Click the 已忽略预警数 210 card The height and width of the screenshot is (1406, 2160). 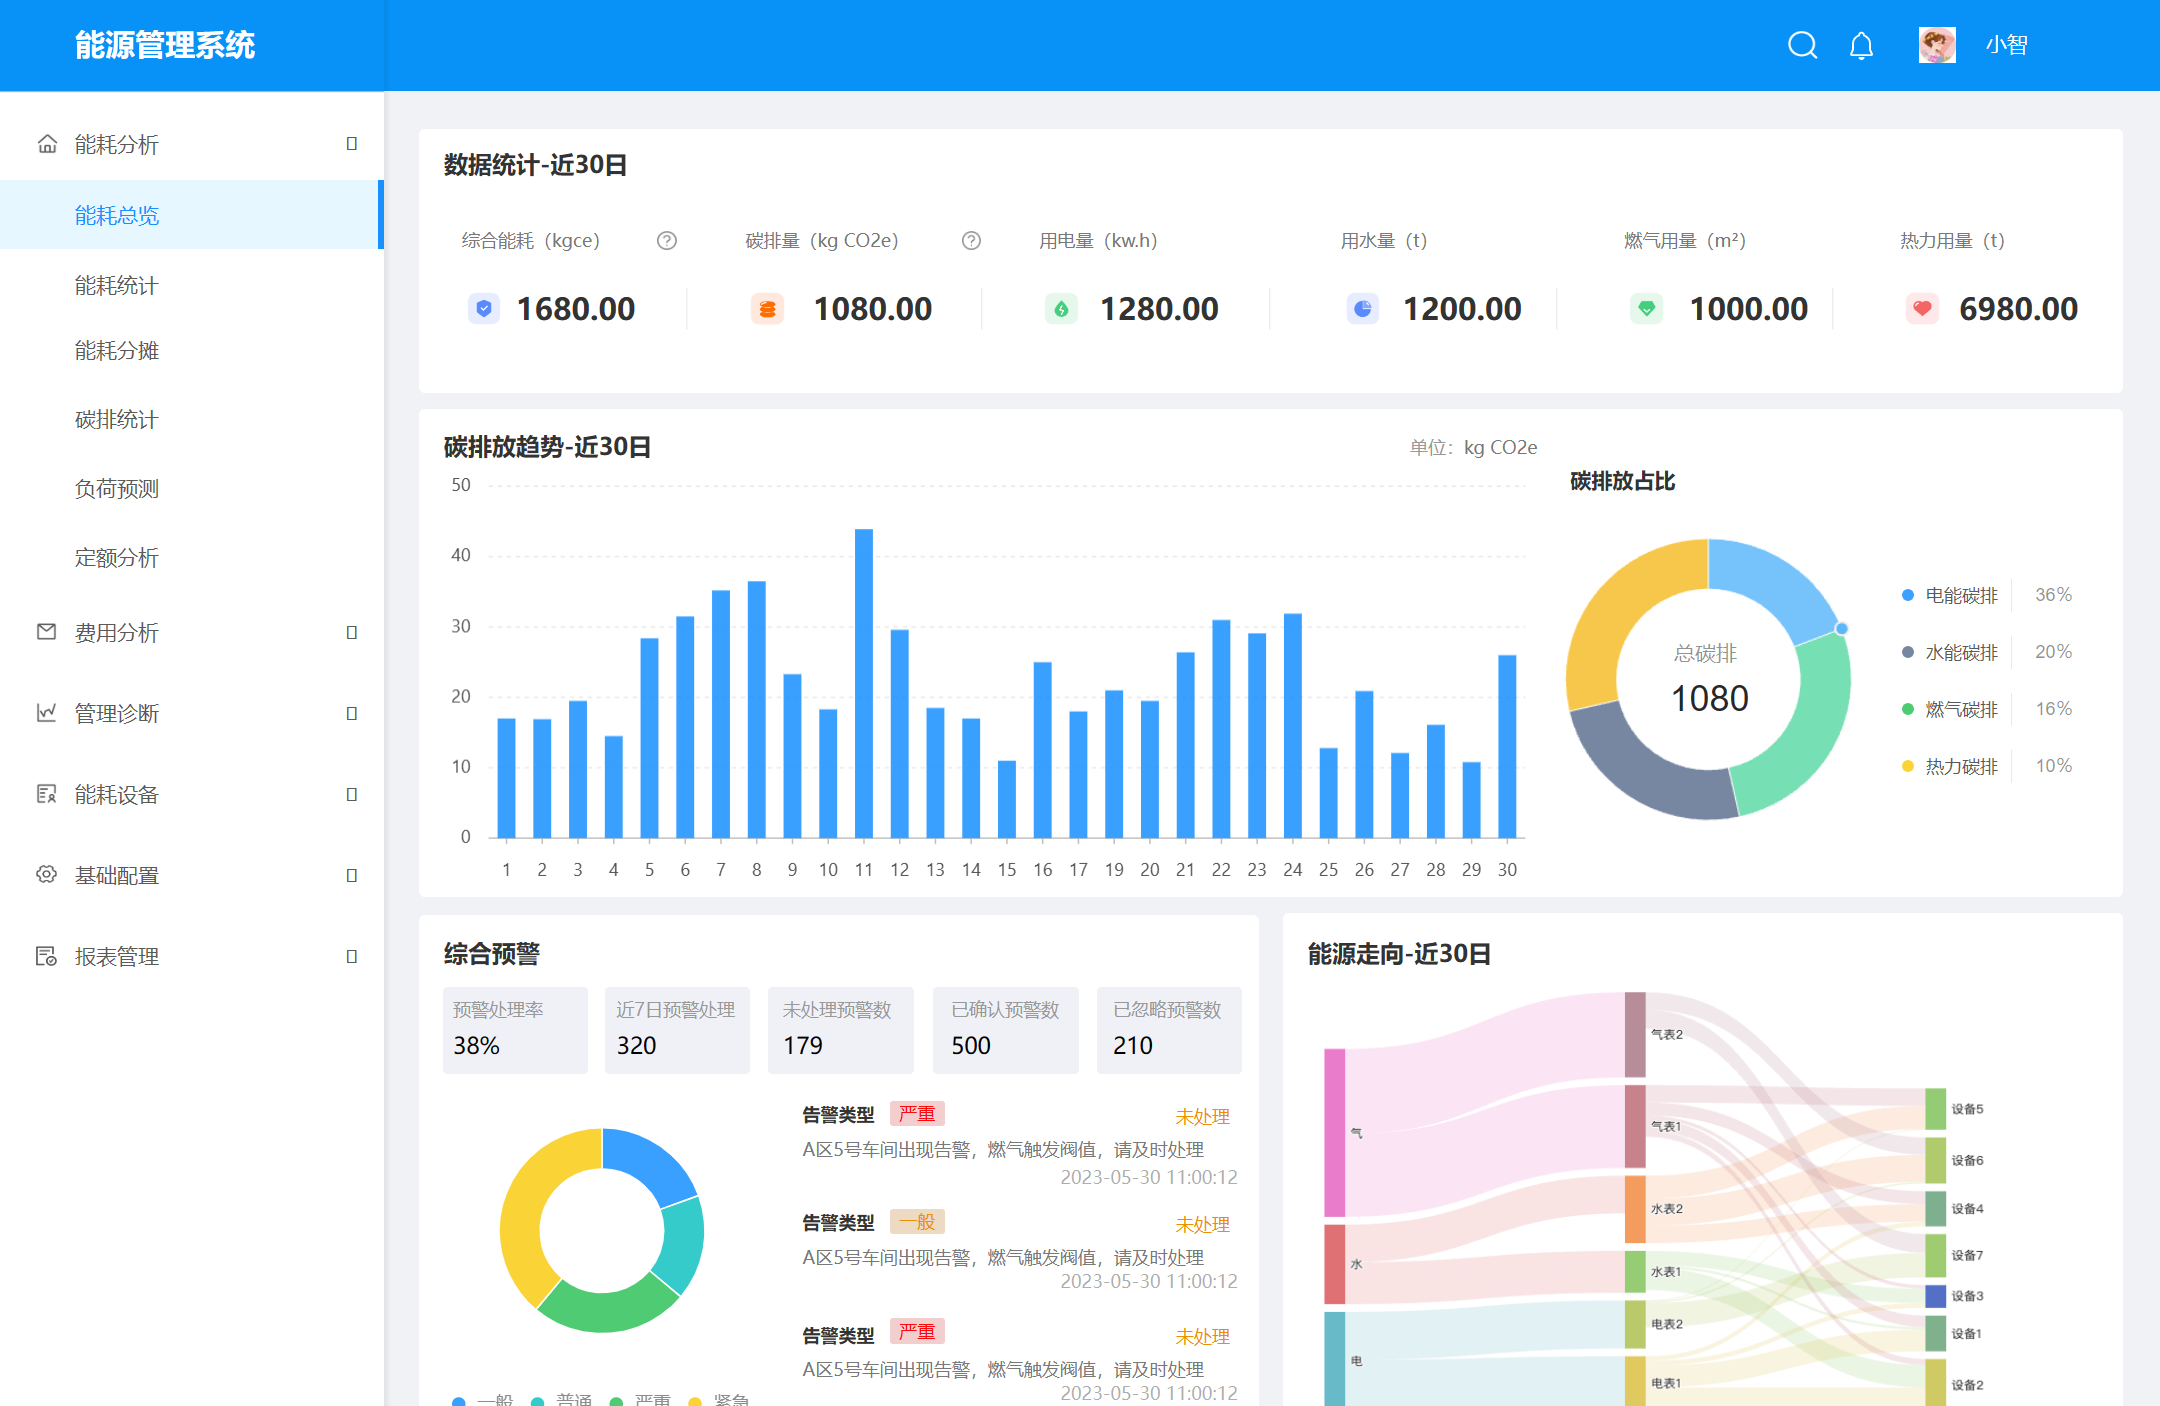(1169, 1030)
